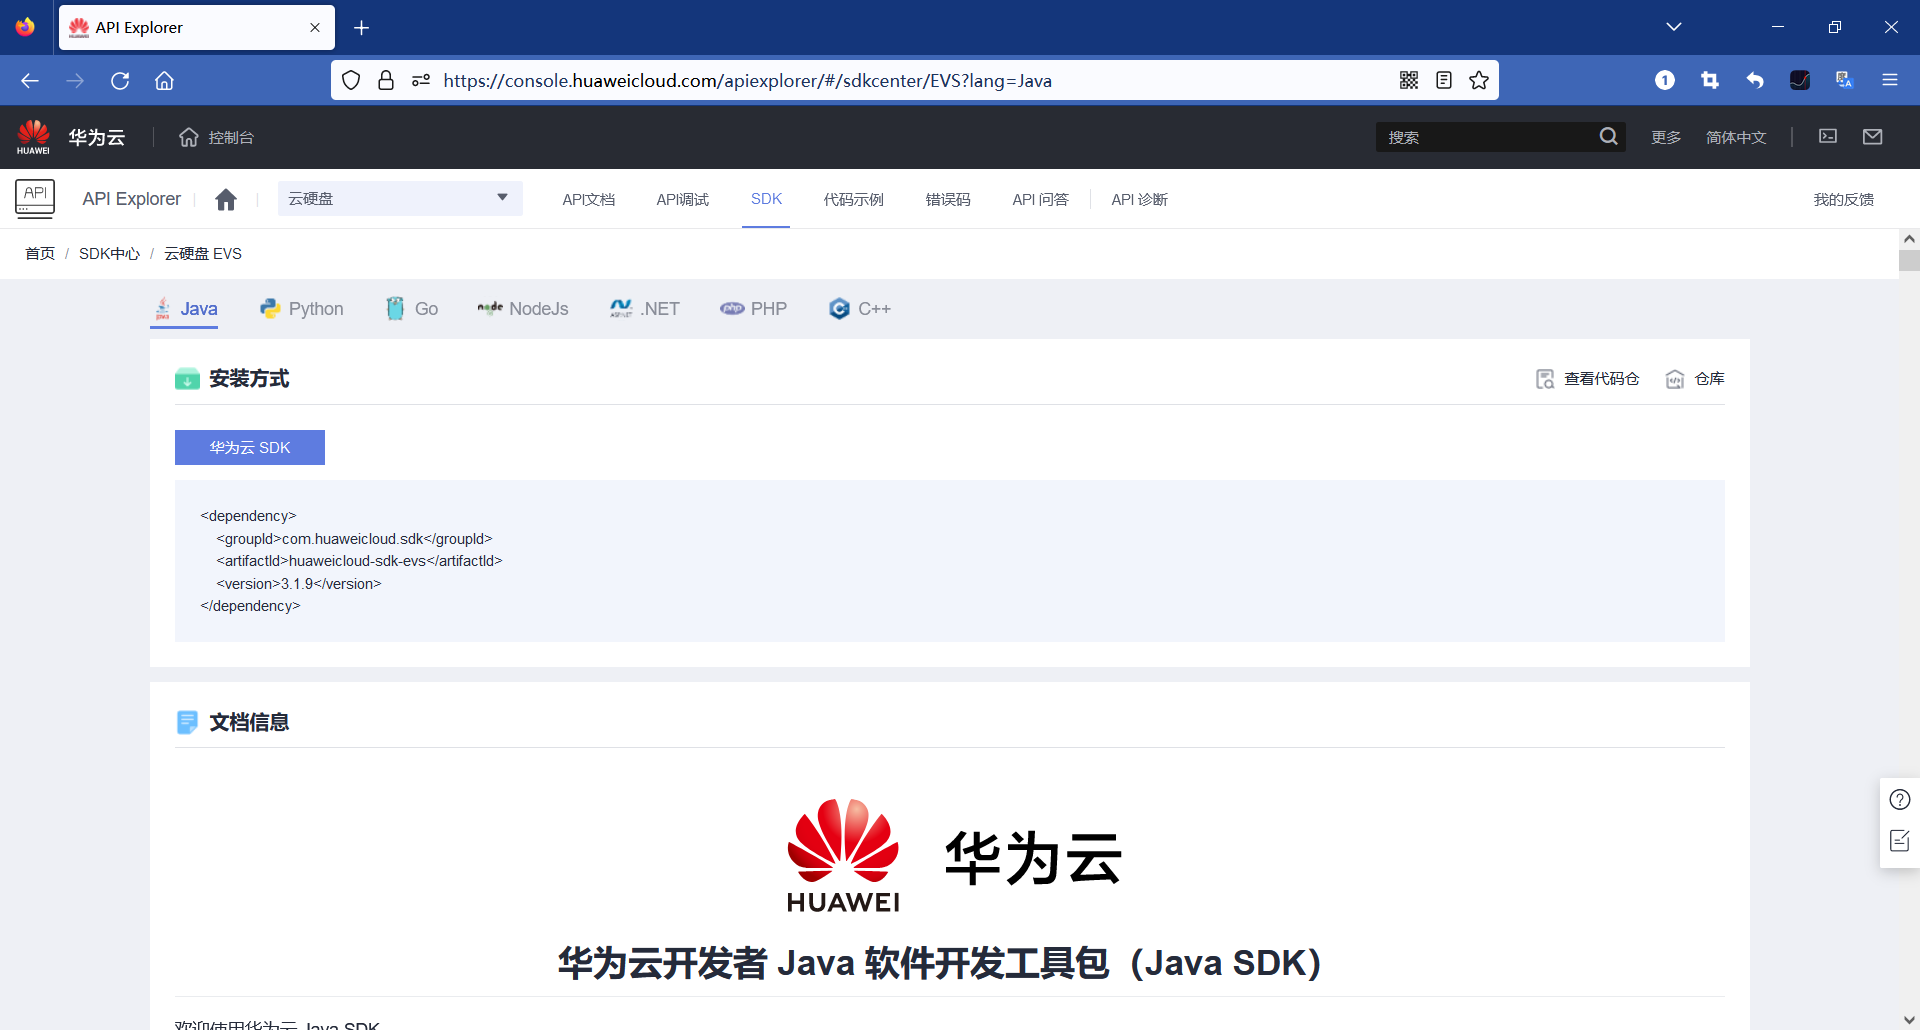Open the 错误码 section
Screen dimensions: 1920x1030
coord(947,199)
